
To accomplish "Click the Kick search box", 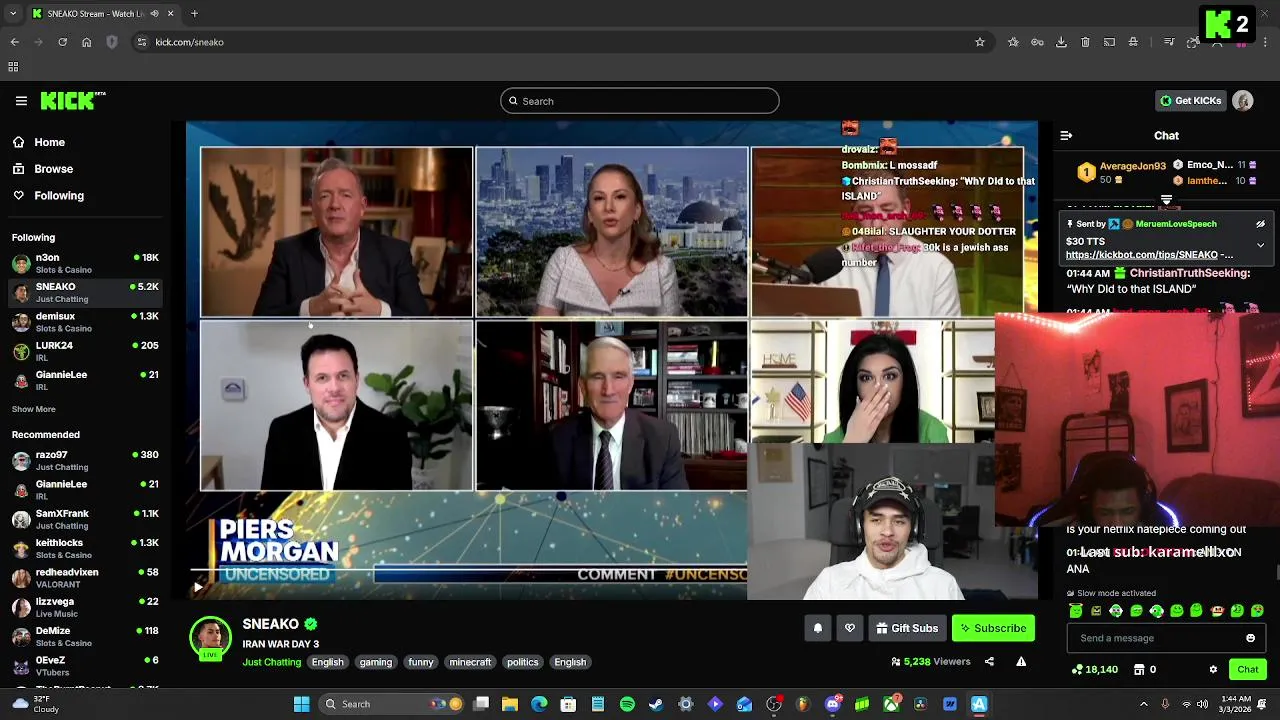I will click(640, 101).
